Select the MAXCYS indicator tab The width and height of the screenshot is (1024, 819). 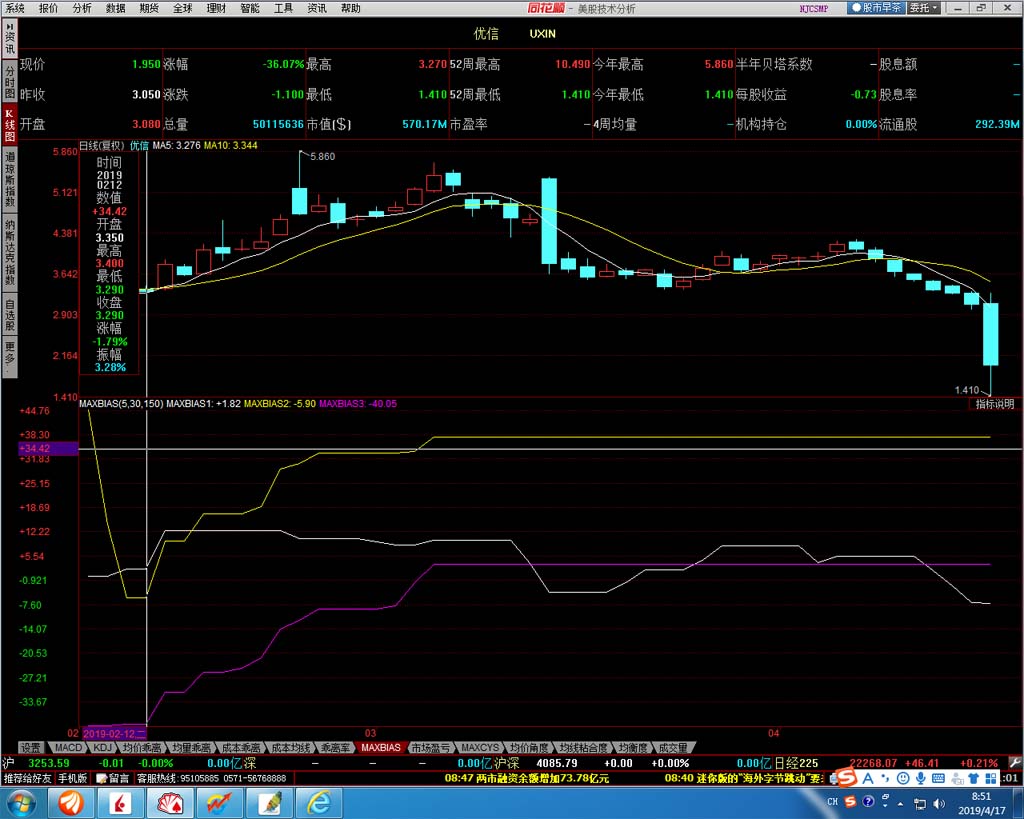(480, 748)
